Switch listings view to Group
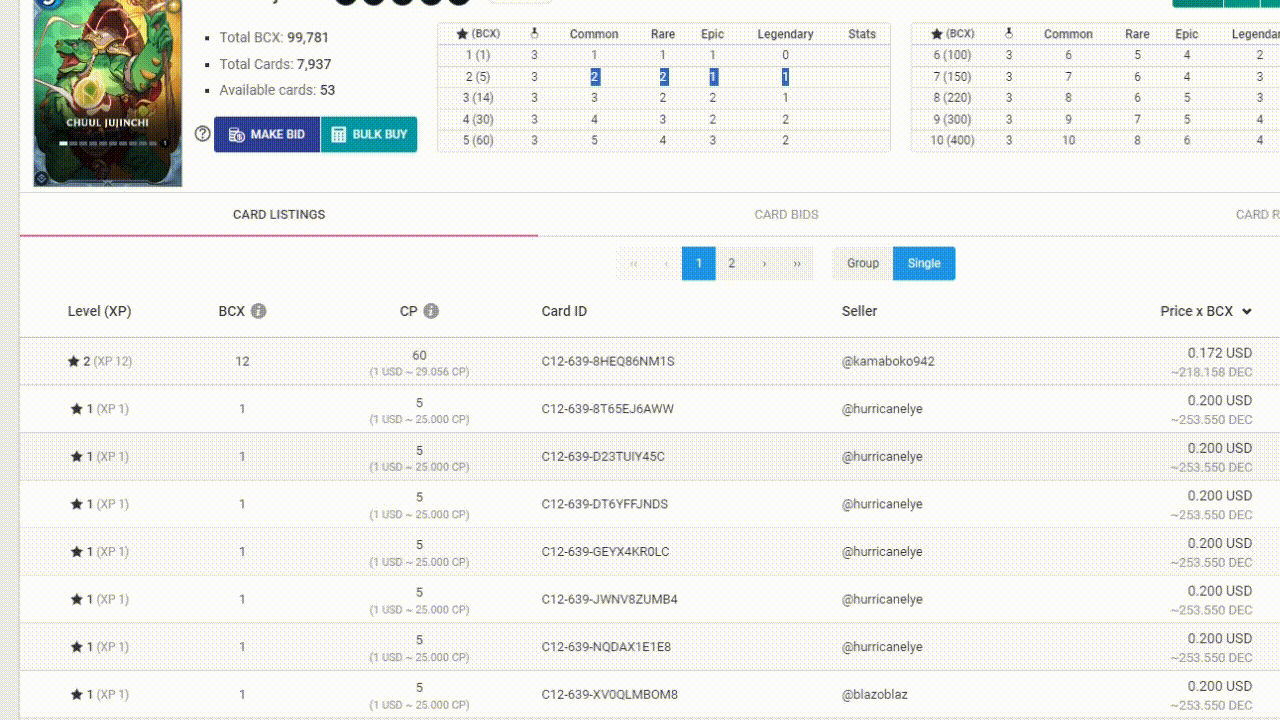 coord(863,264)
